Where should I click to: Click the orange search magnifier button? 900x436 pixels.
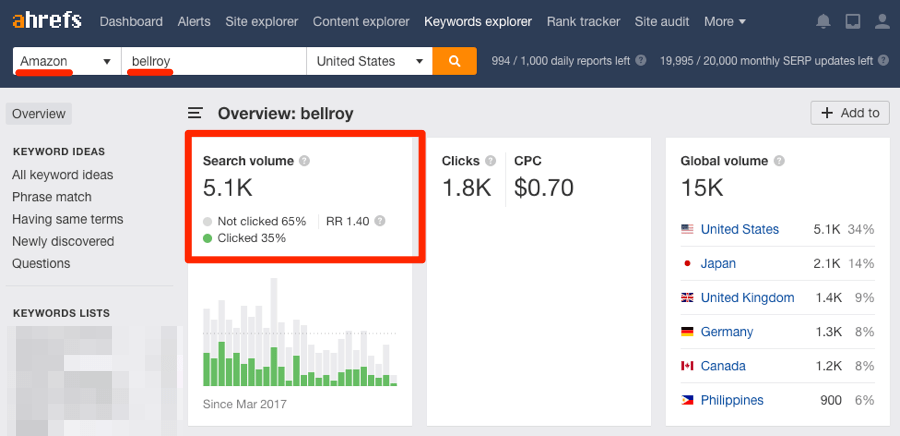455,61
